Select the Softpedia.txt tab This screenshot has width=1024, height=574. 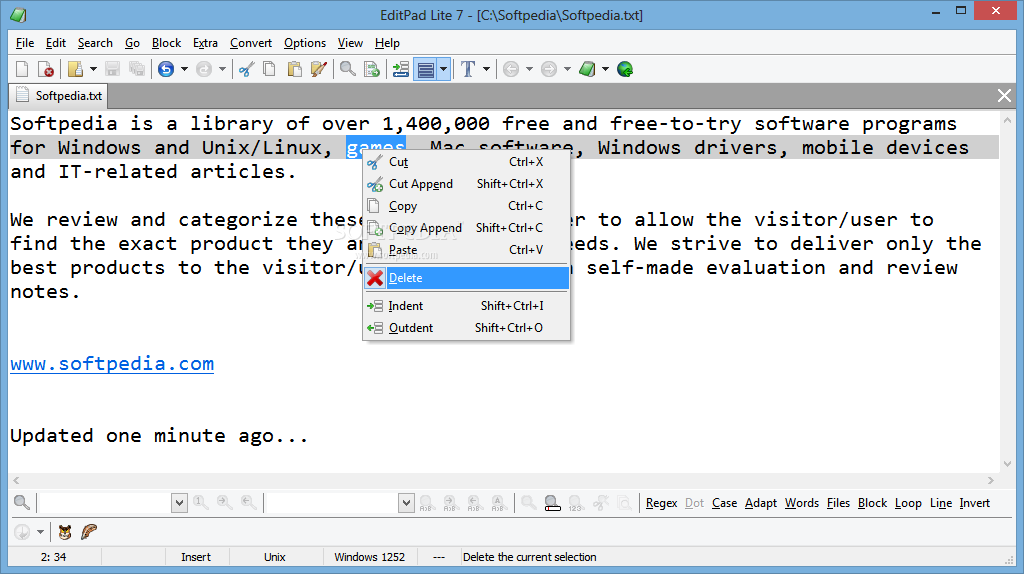pos(59,96)
